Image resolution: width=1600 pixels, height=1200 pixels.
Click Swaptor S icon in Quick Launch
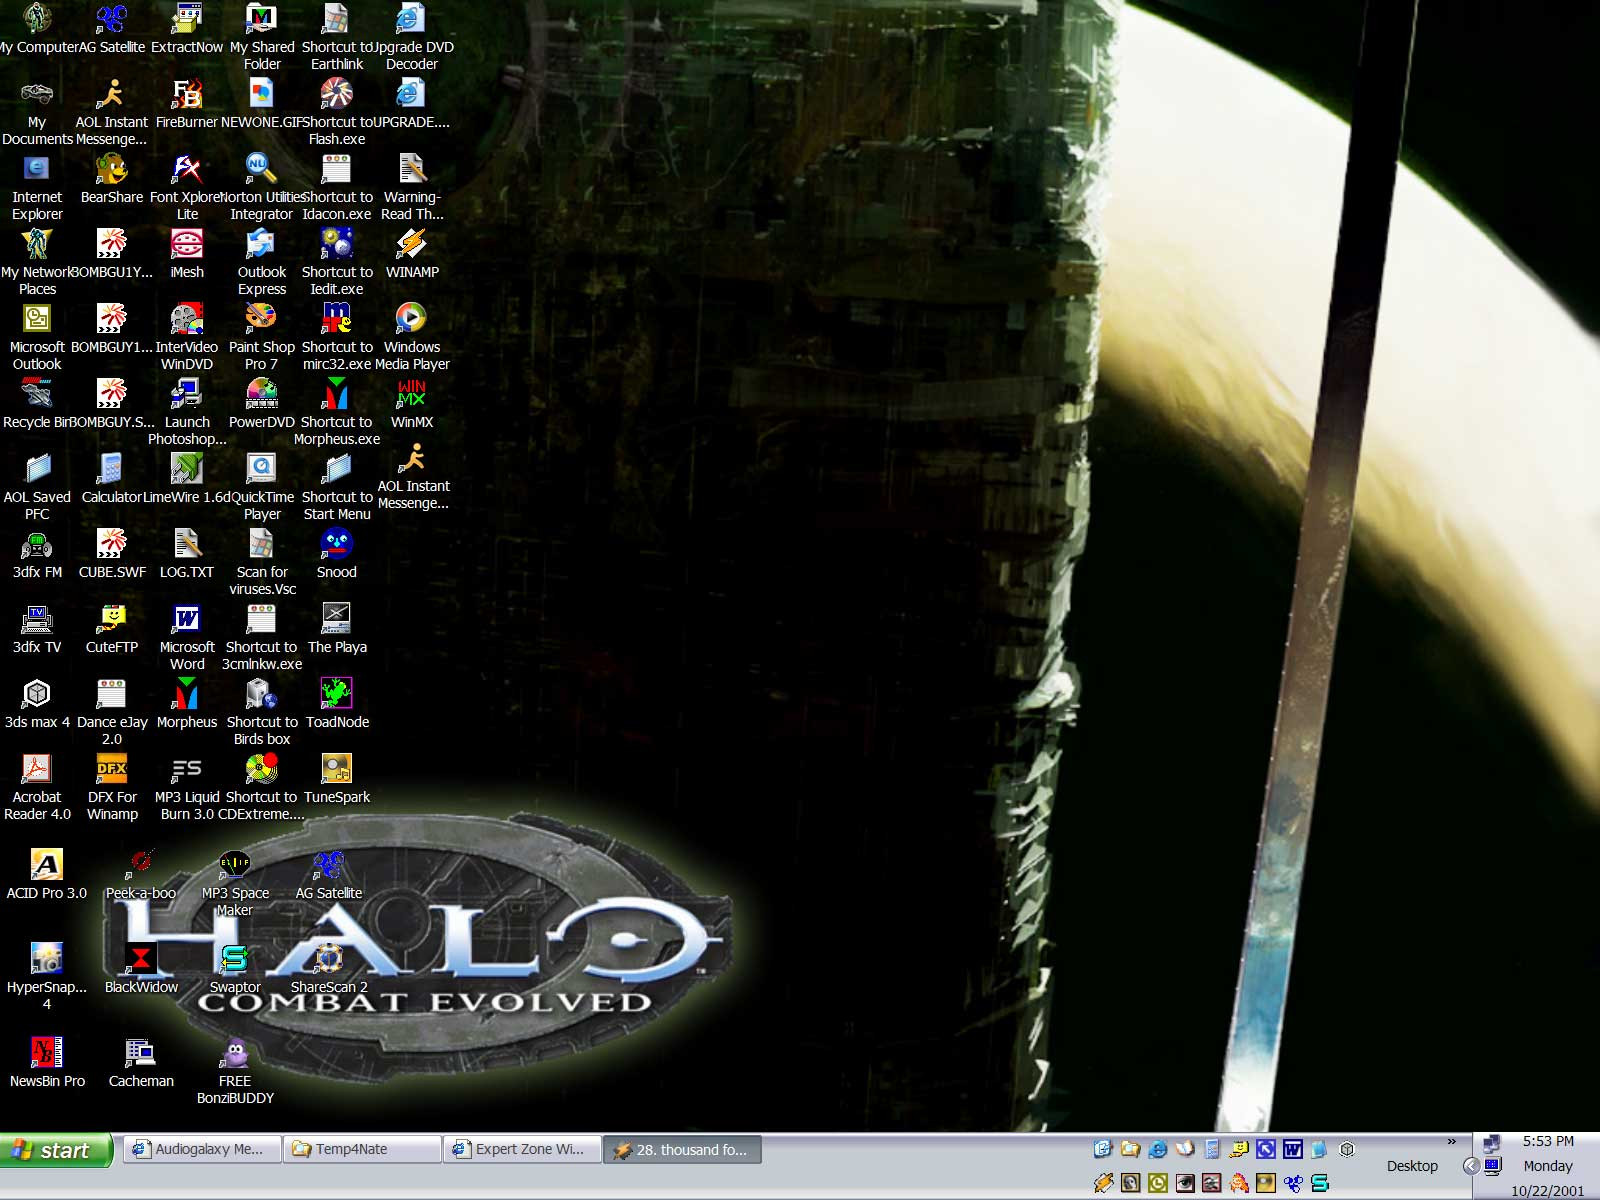(1319, 1183)
